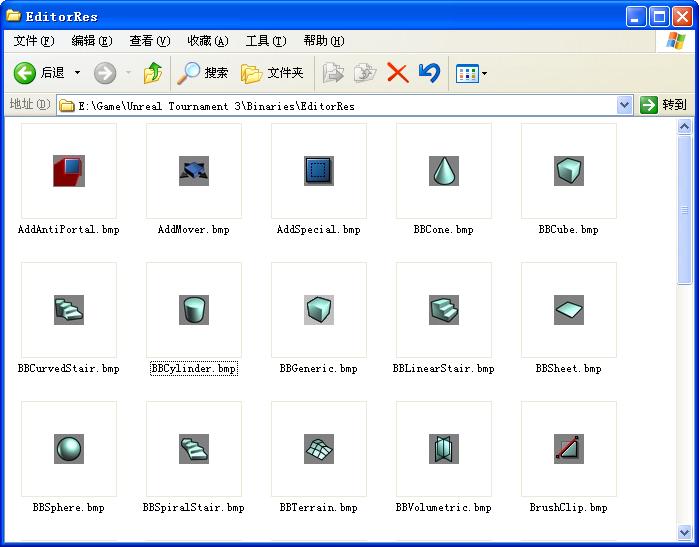This screenshot has height=547, width=699.
Task: Click the BBGeneric.bmp file name
Action: pos(319,369)
